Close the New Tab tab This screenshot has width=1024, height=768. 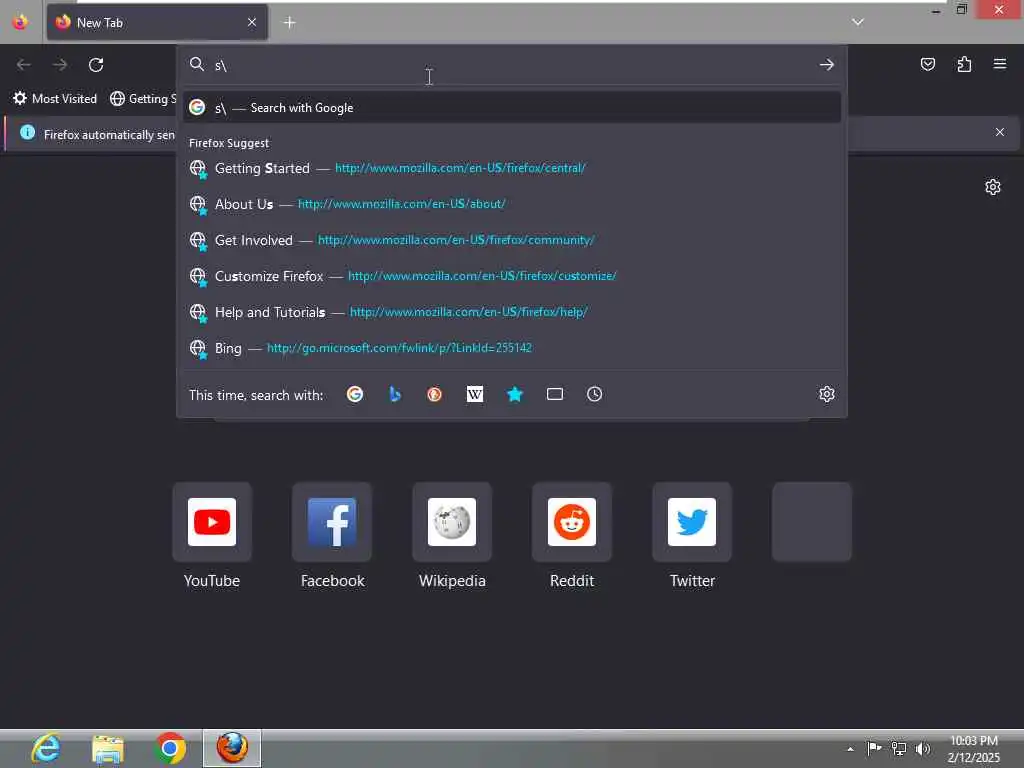coord(252,22)
